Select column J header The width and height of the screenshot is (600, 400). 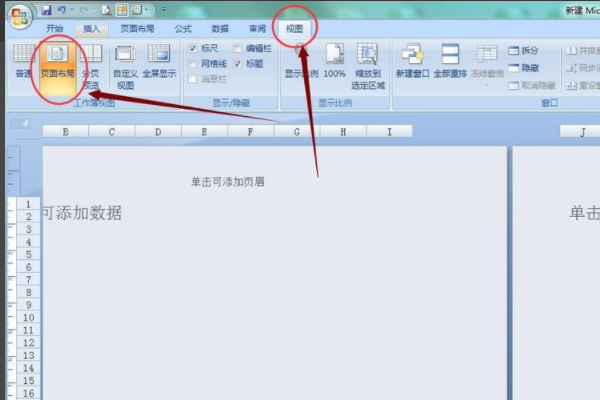582,132
